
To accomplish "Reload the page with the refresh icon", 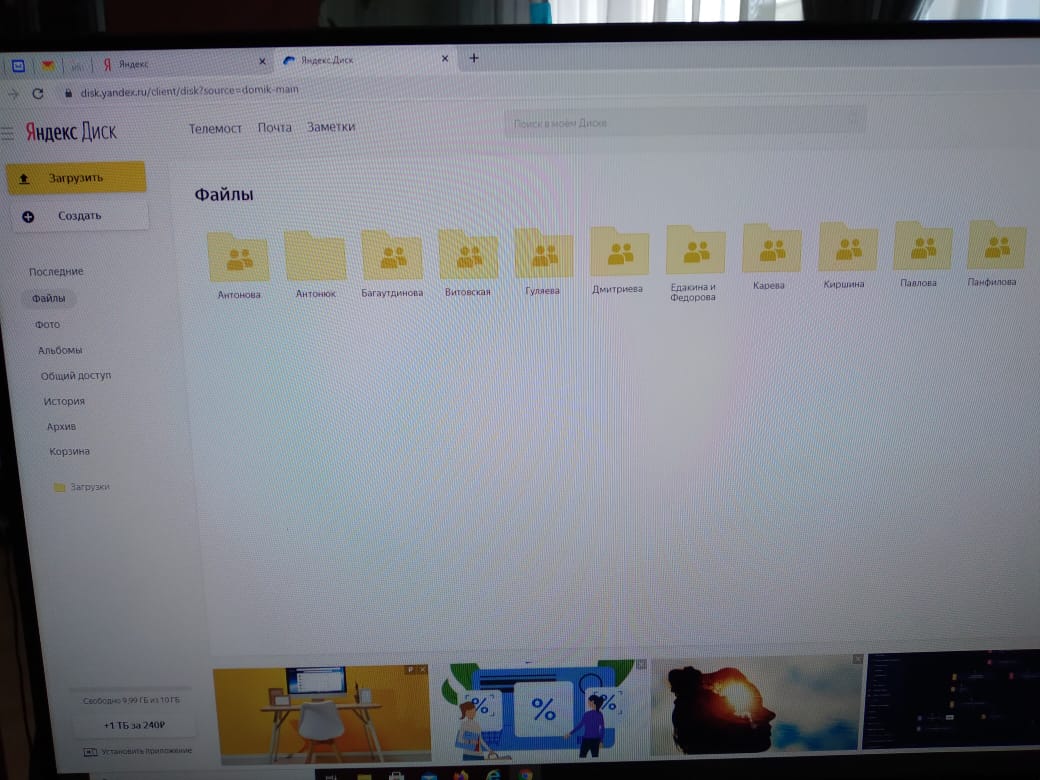I will 38,93.
